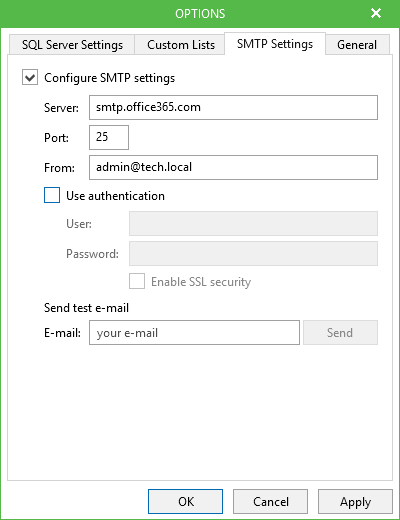This screenshot has height=520, width=400.
Task: Confirm settings with the OK button
Action: (185, 501)
